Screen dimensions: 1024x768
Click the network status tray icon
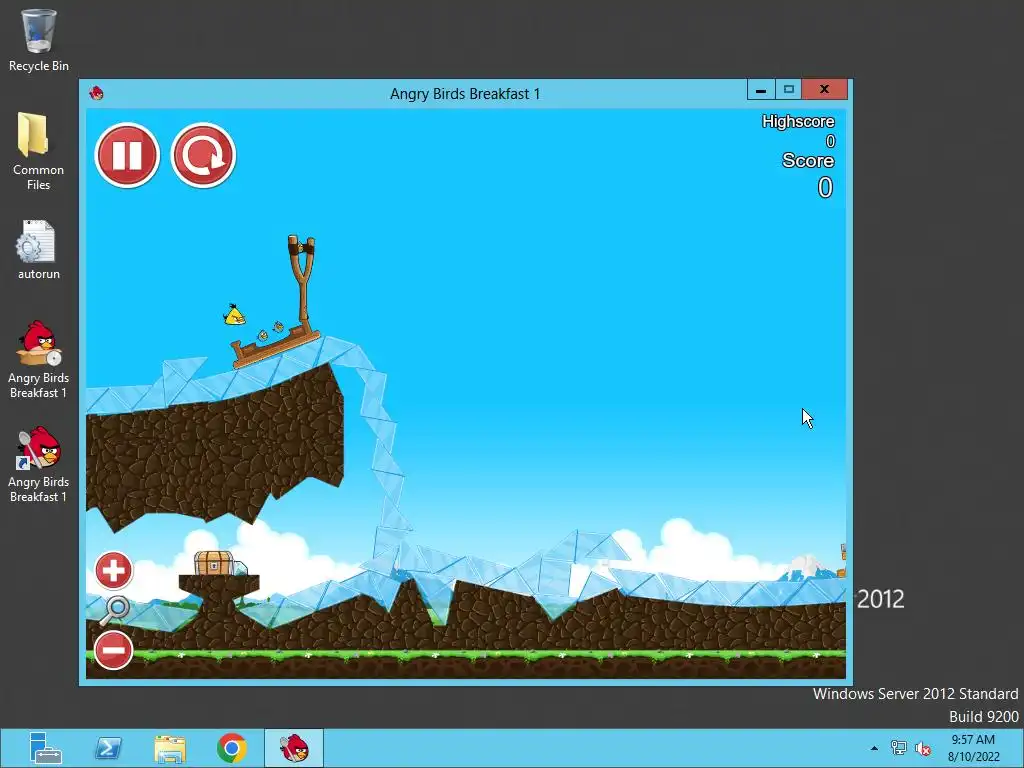pos(899,748)
